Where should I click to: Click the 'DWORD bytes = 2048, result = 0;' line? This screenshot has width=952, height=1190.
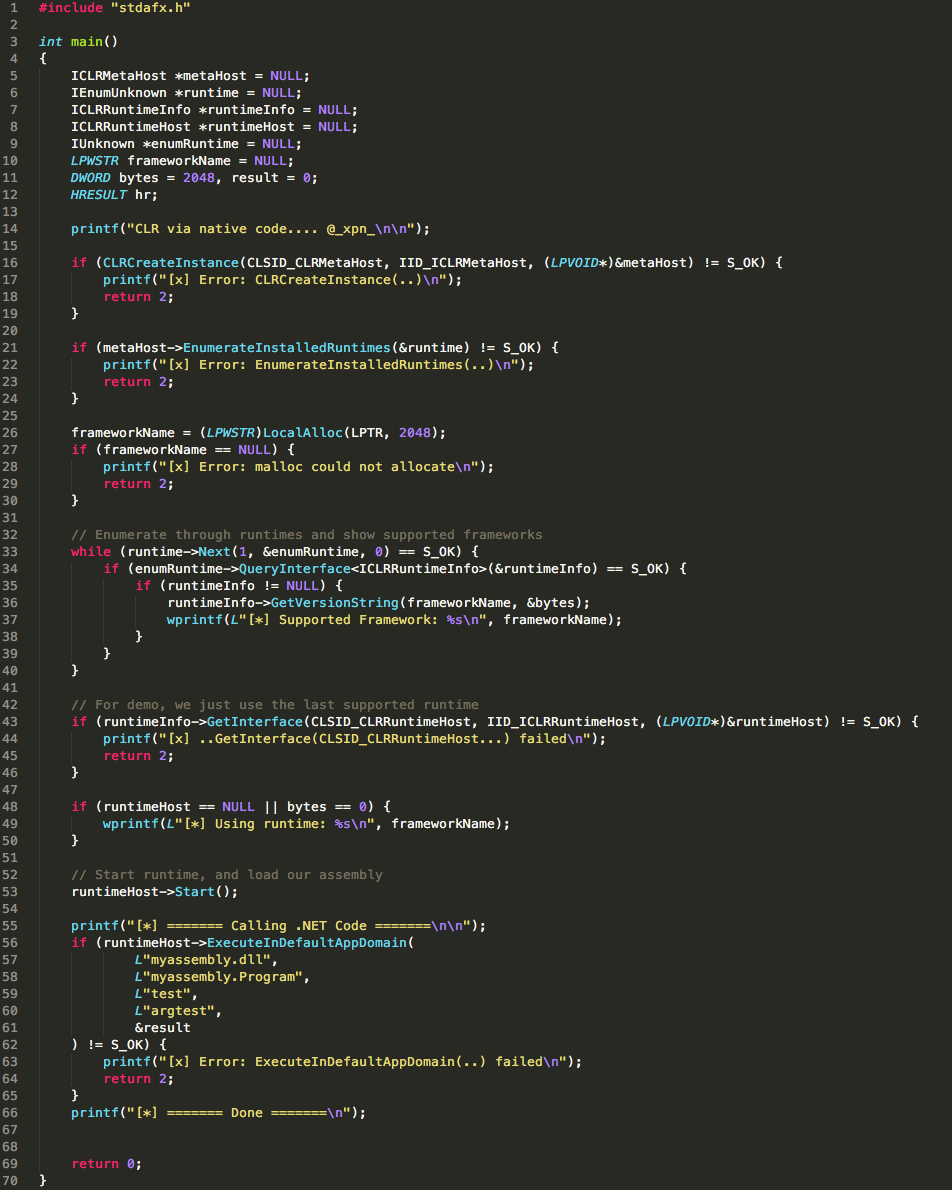coord(194,178)
